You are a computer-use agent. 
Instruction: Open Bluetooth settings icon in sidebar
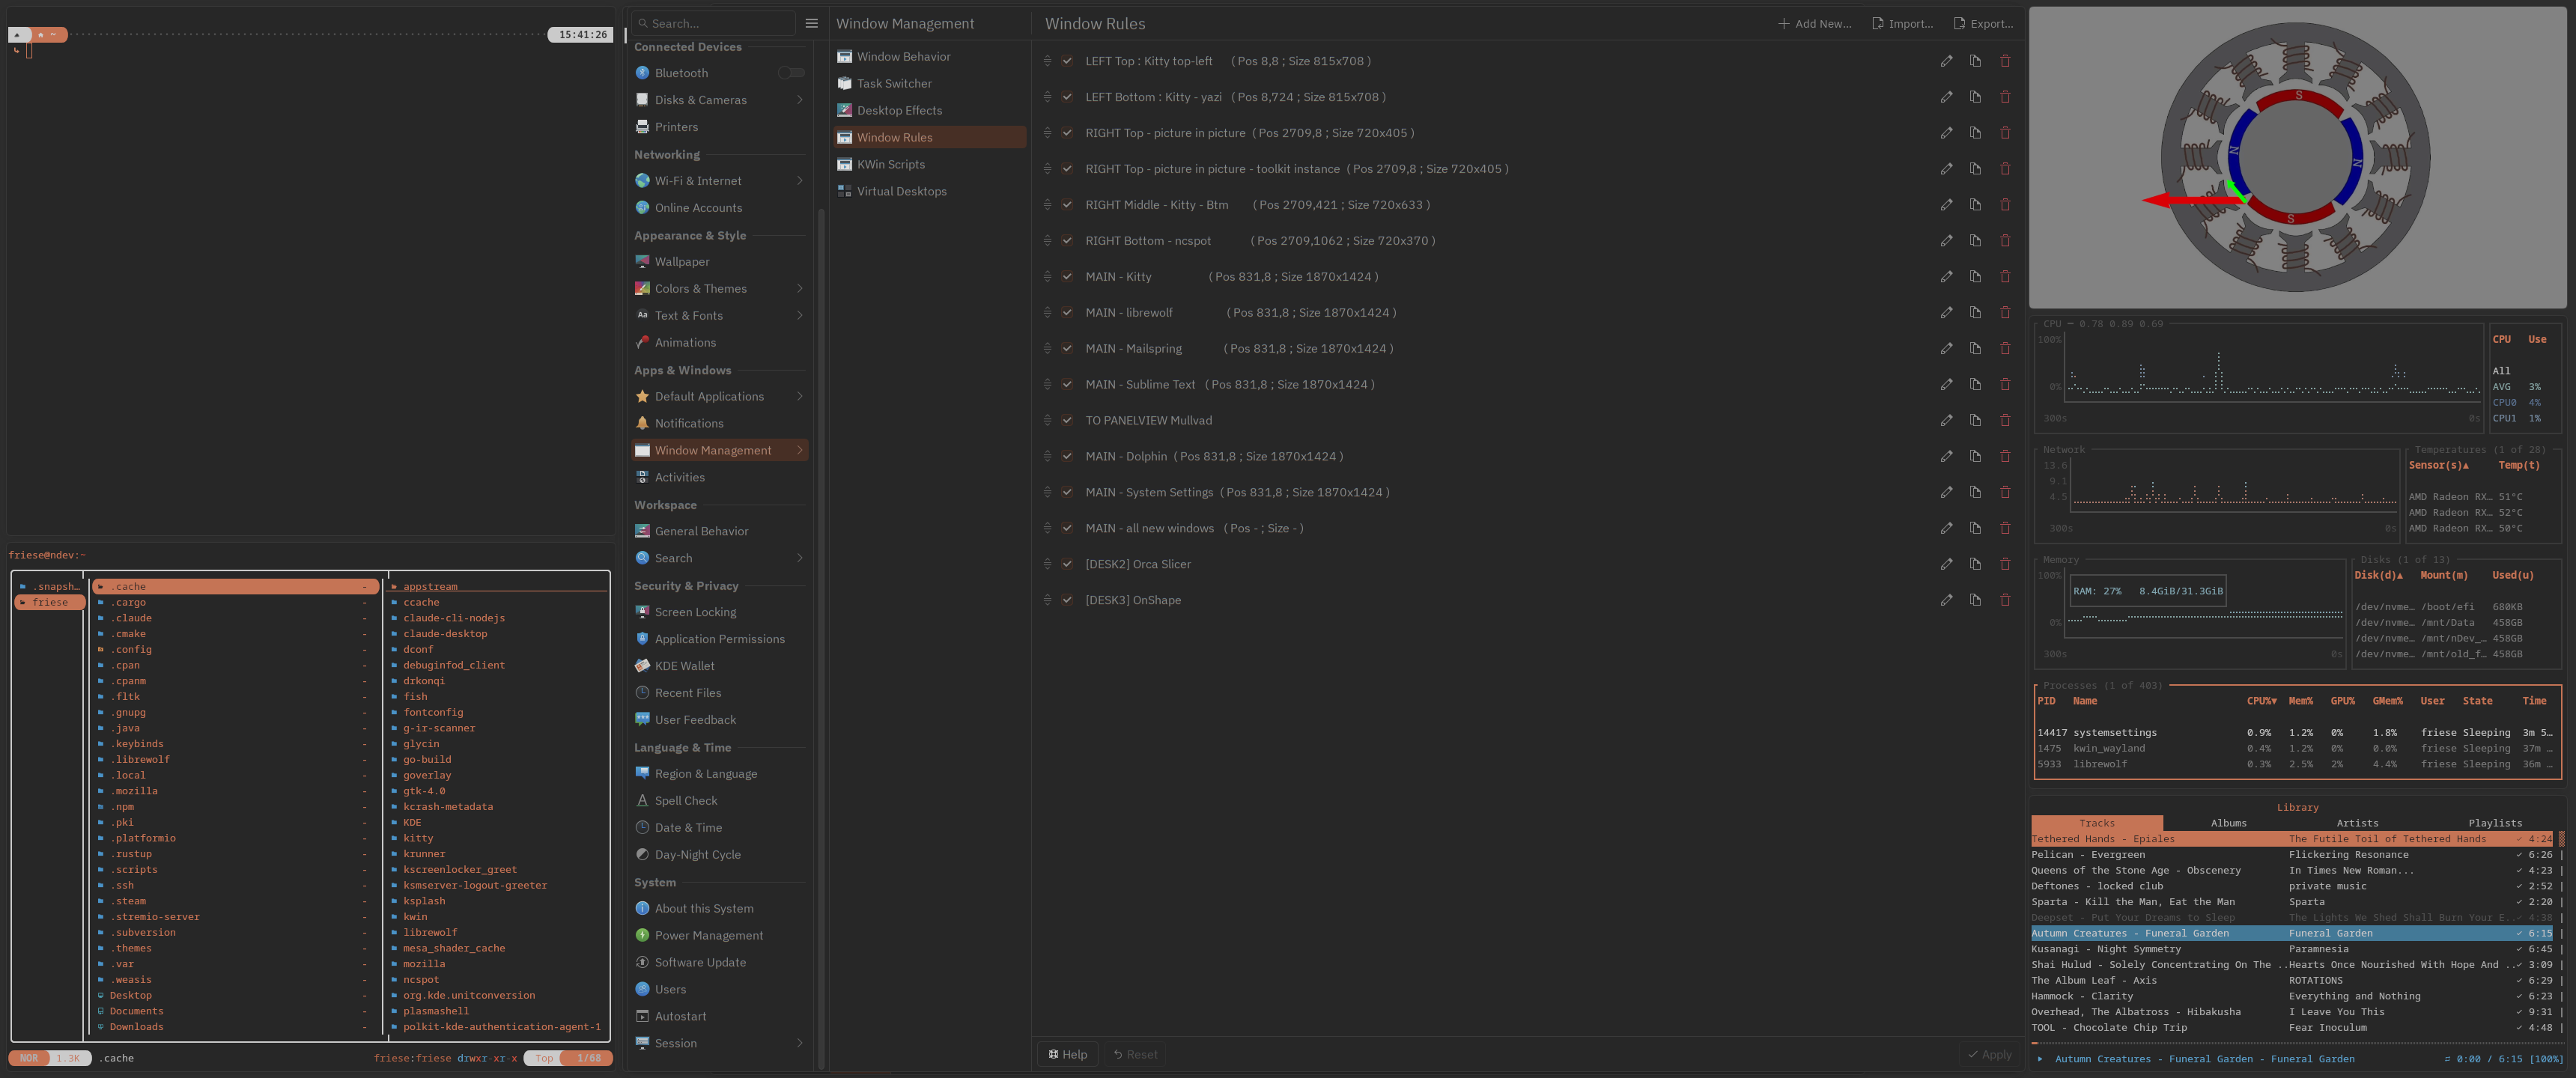pyautogui.click(x=642, y=73)
